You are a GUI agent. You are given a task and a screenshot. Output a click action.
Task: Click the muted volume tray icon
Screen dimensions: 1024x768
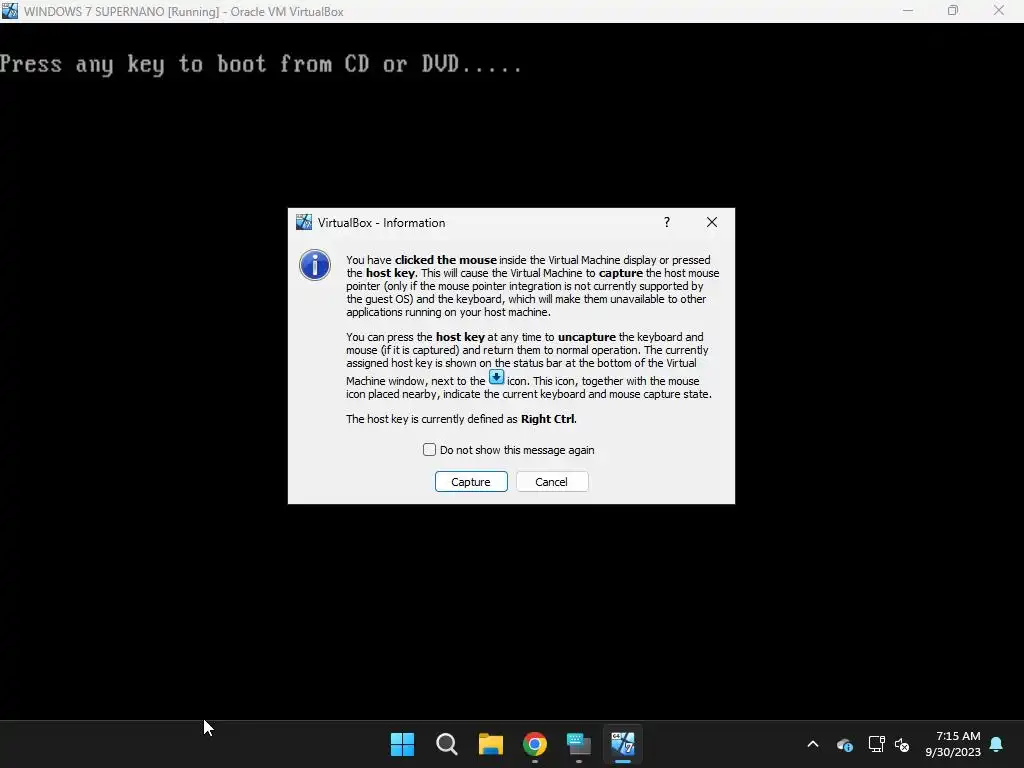[x=902, y=744]
